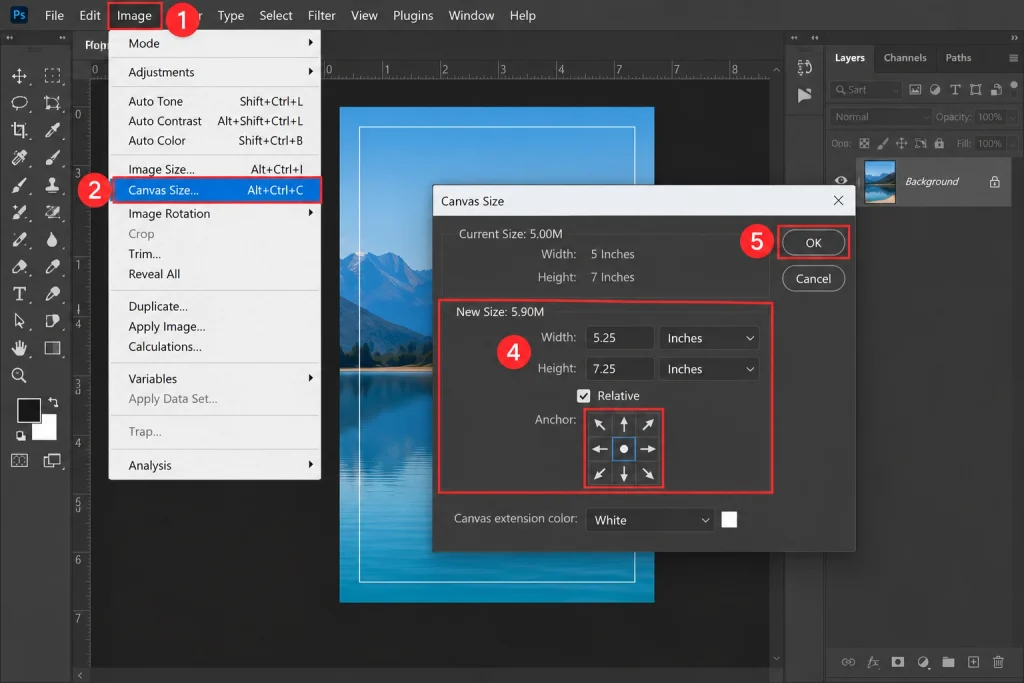Open the layer Fill dropdown arrow
The image size is (1024, 683).
[1012, 144]
